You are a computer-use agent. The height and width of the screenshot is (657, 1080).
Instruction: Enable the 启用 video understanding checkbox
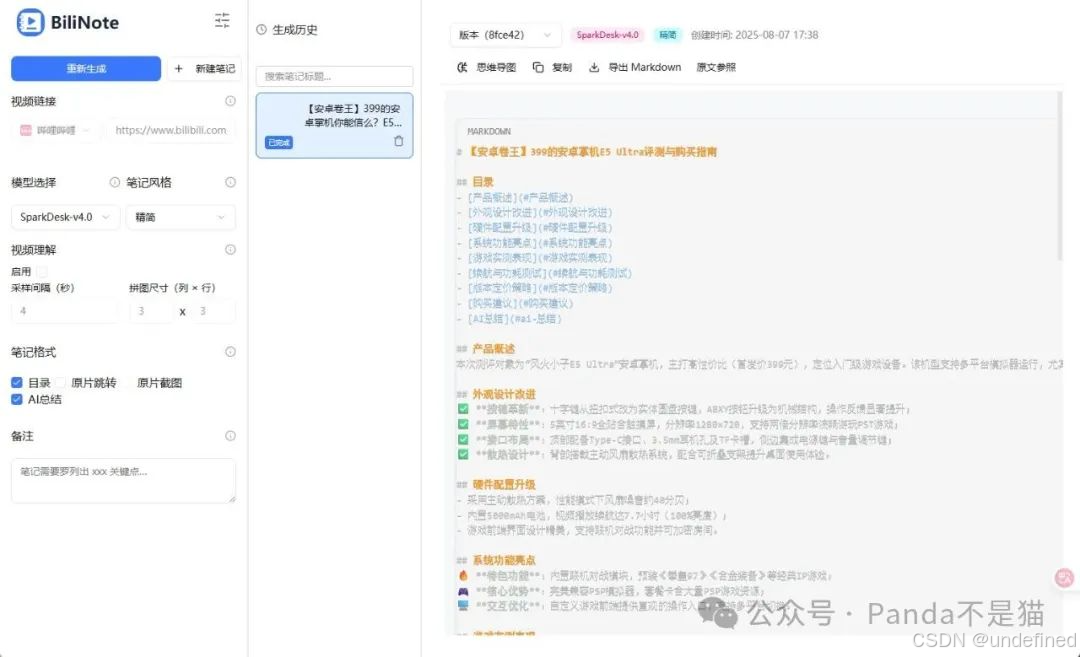43,271
